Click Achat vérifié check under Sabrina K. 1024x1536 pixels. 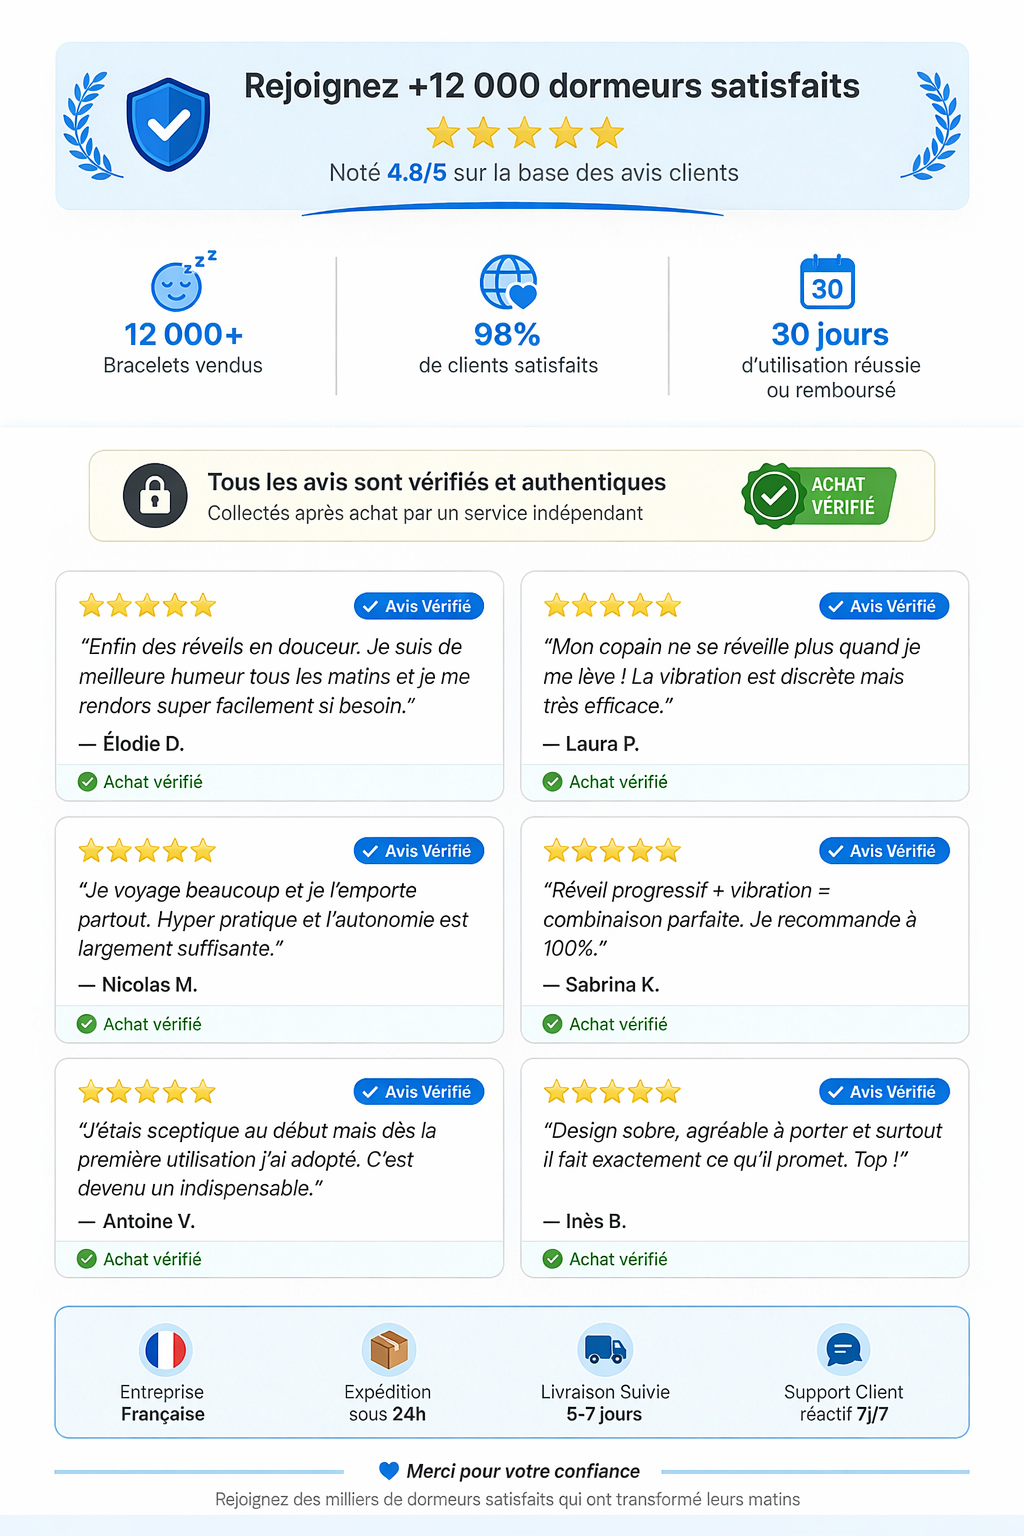(x=552, y=1024)
